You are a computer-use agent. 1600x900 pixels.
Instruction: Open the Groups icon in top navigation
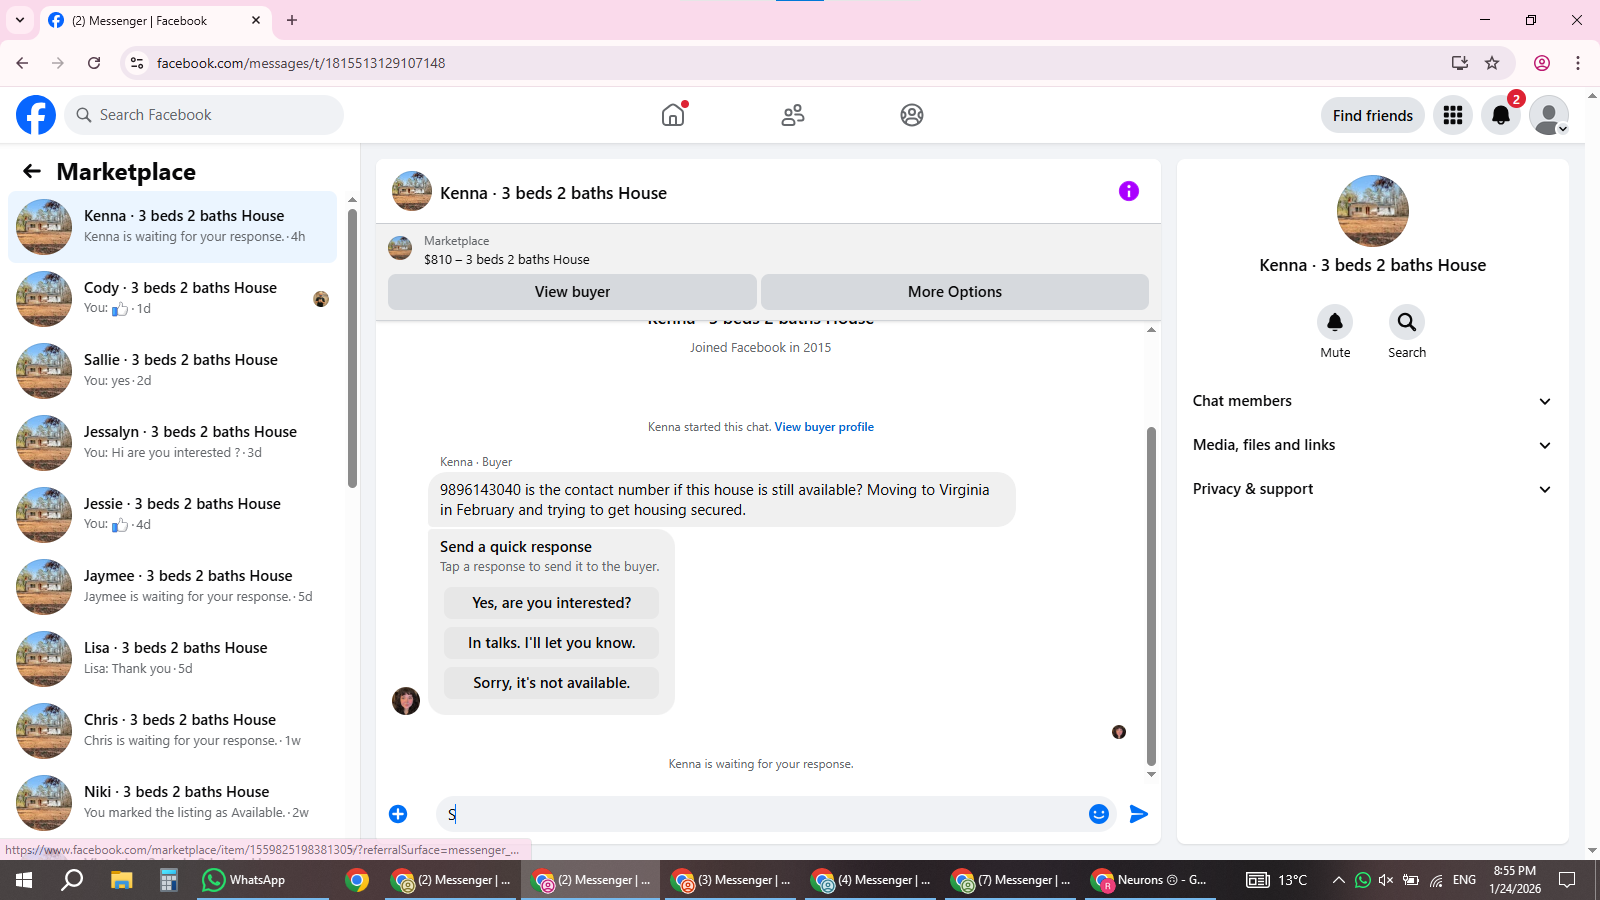point(912,115)
